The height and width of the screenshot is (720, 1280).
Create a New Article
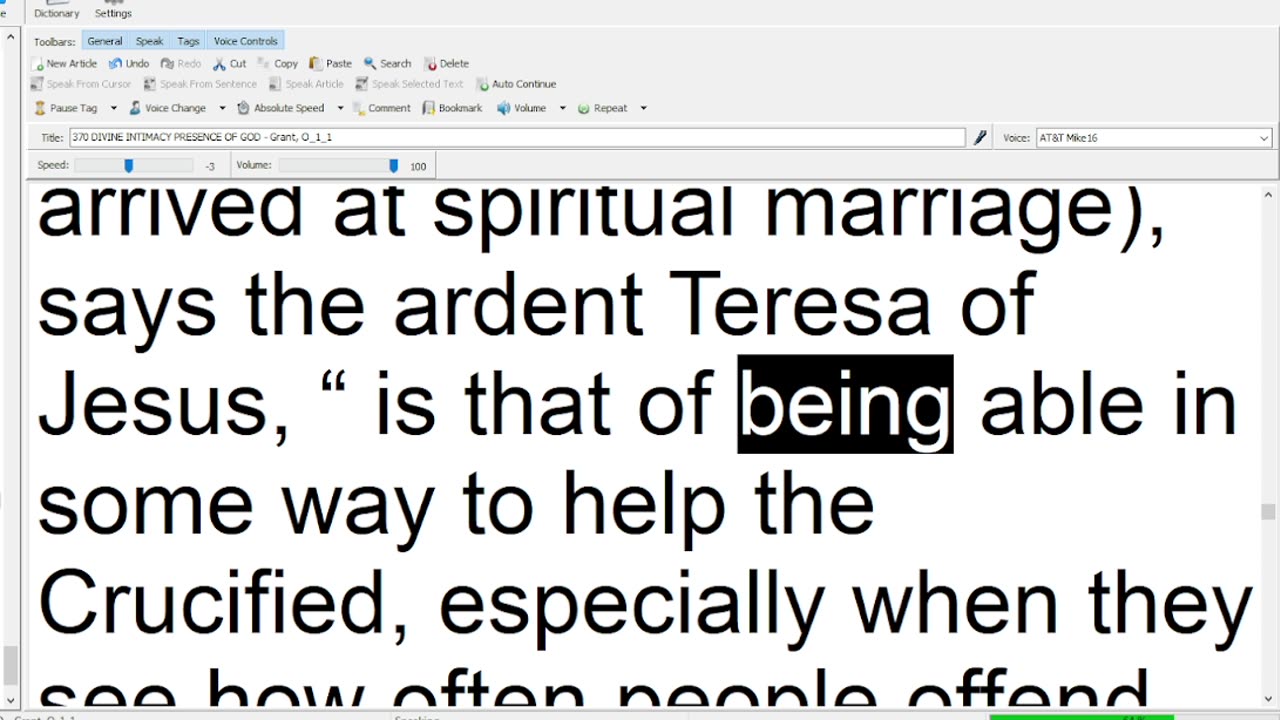[x=65, y=63]
